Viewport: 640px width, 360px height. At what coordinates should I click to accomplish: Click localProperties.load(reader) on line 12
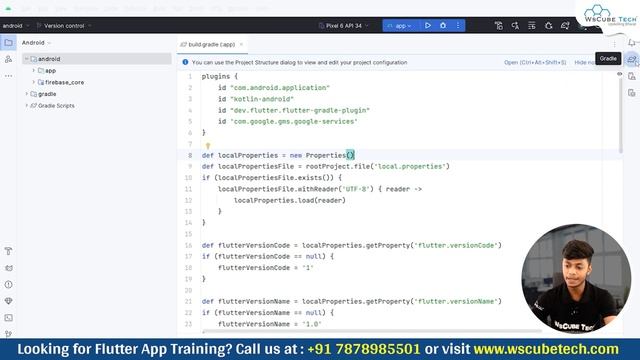(x=290, y=200)
